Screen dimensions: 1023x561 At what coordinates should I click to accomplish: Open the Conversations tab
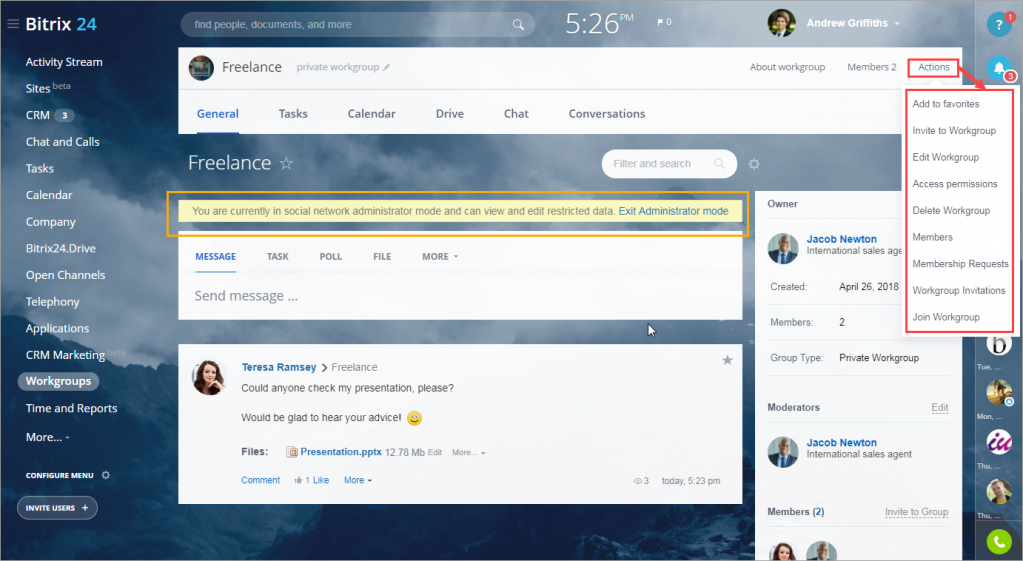click(x=607, y=114)
